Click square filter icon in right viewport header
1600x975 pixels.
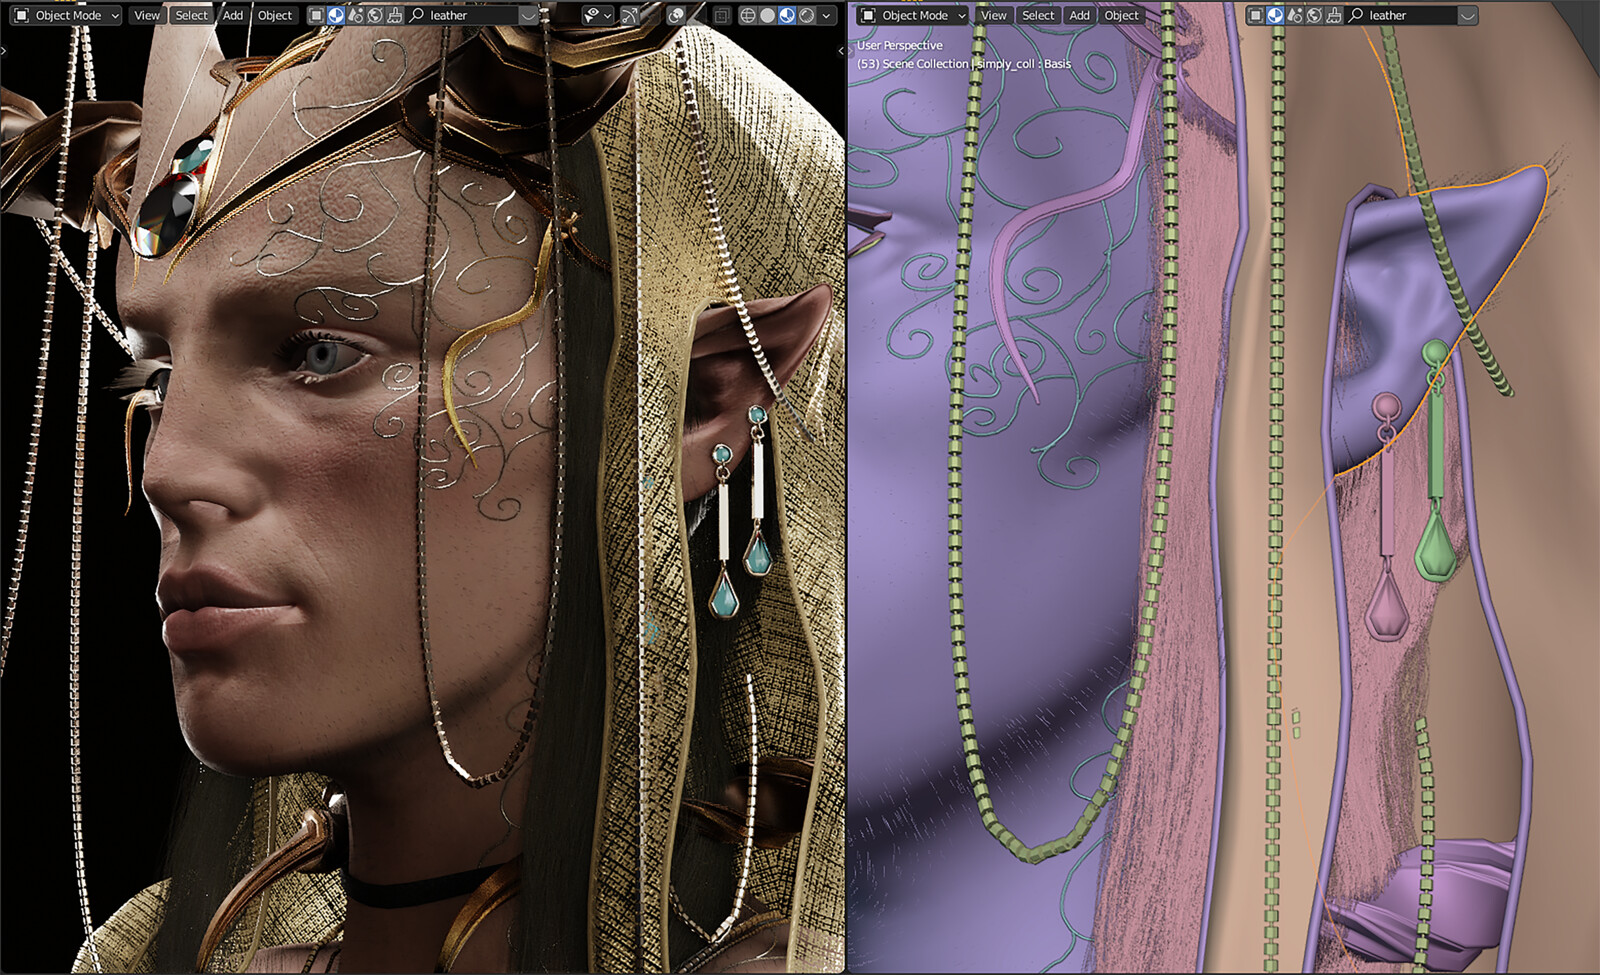(x=1255, y=15)
